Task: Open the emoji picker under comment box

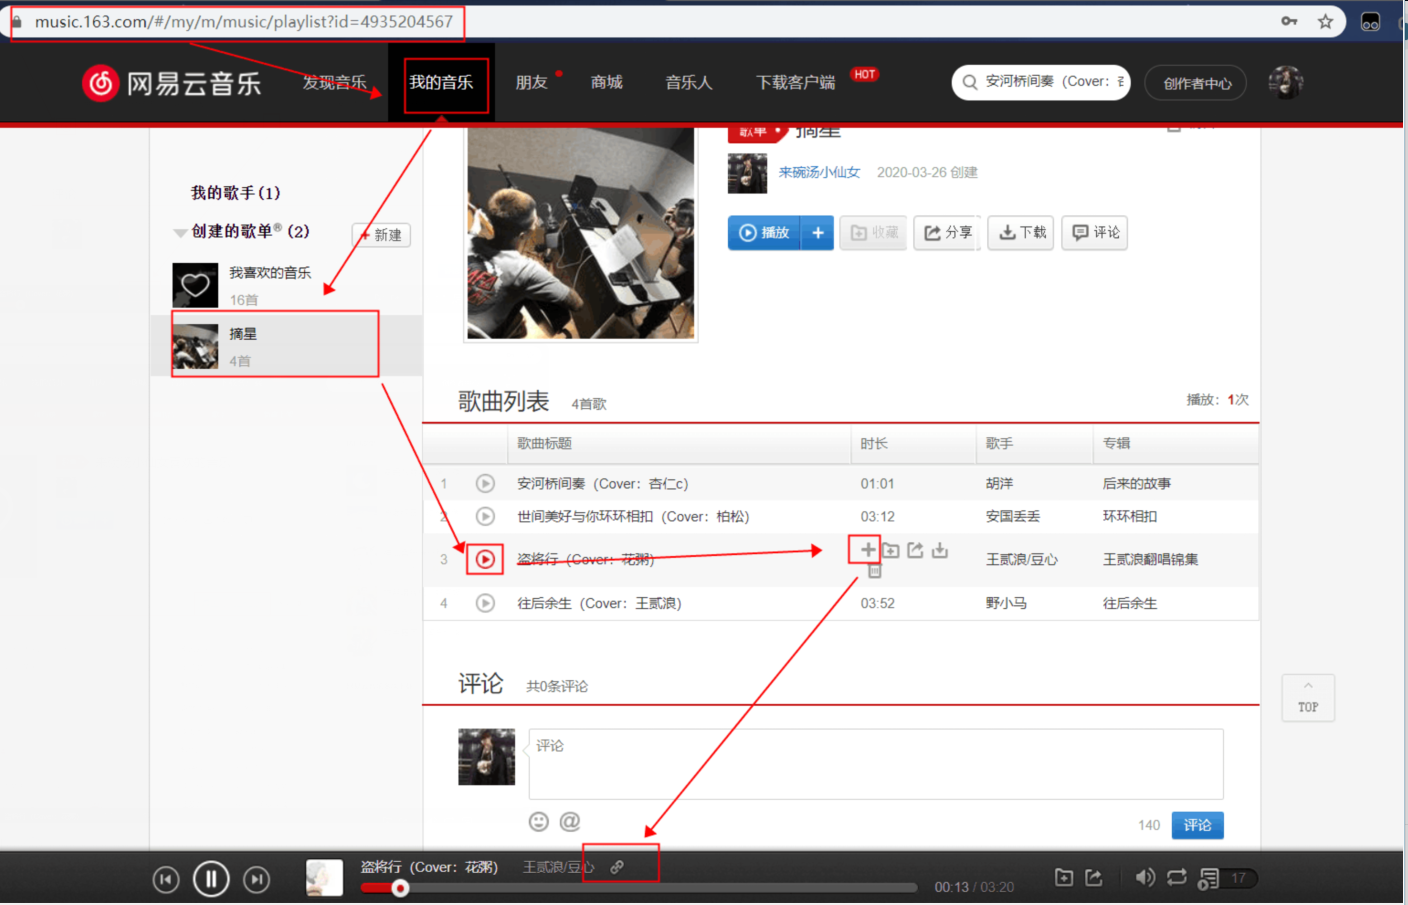Action: click(x=539, y=821)
